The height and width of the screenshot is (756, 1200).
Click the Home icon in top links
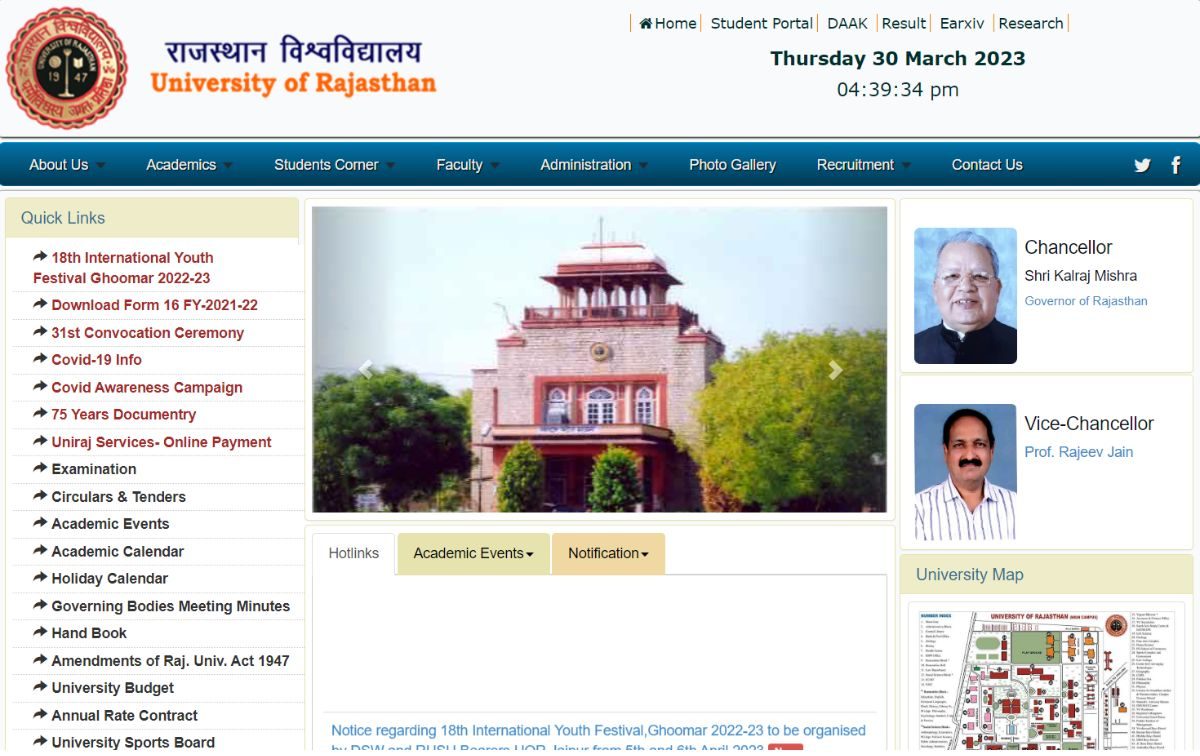646,23
